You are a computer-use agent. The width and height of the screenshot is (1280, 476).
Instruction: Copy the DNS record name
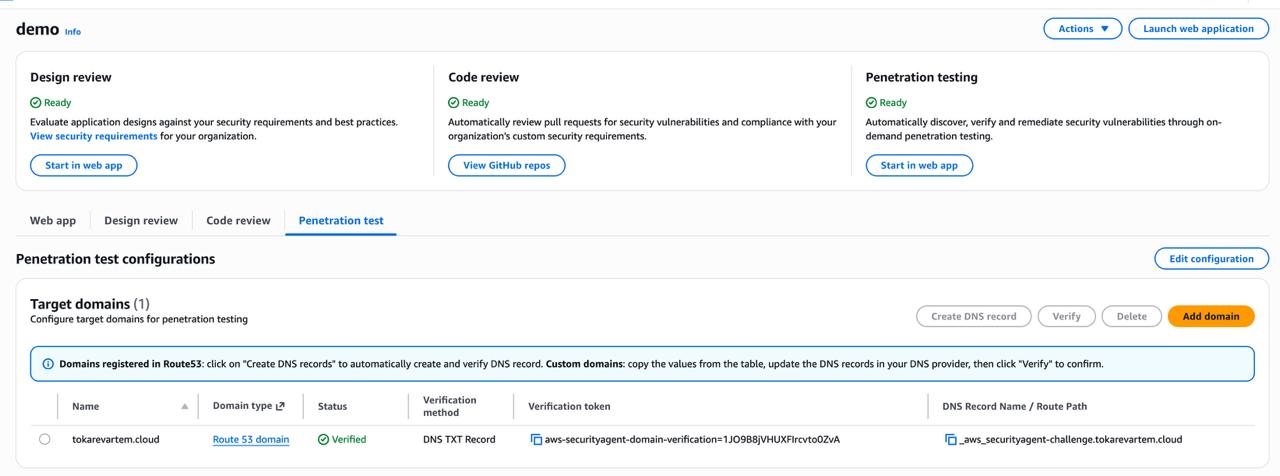[950, 440]
